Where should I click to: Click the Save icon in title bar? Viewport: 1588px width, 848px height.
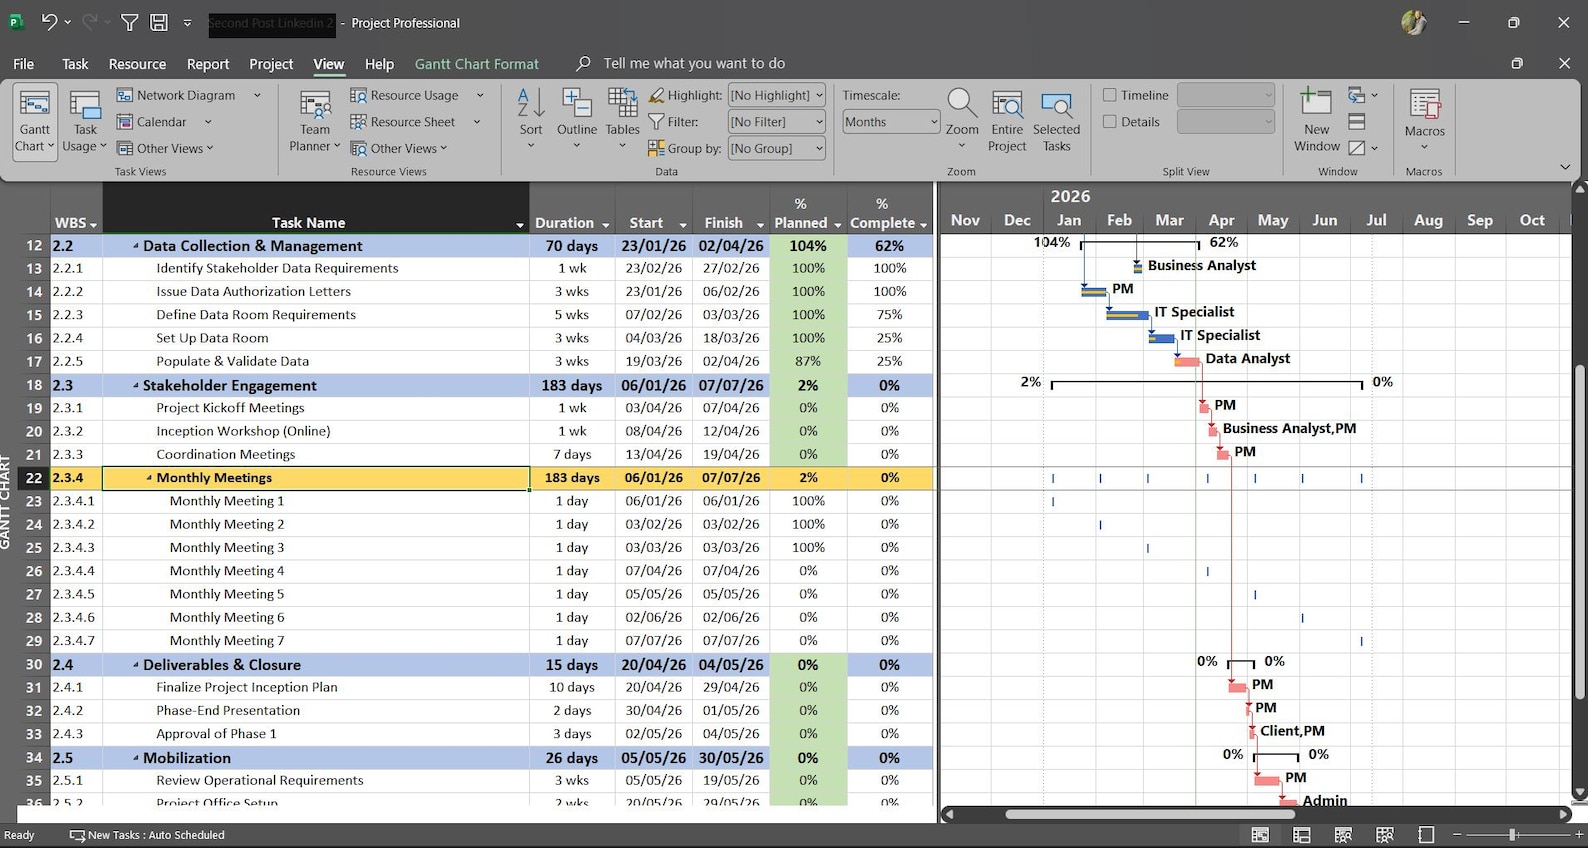click(158, 22)
